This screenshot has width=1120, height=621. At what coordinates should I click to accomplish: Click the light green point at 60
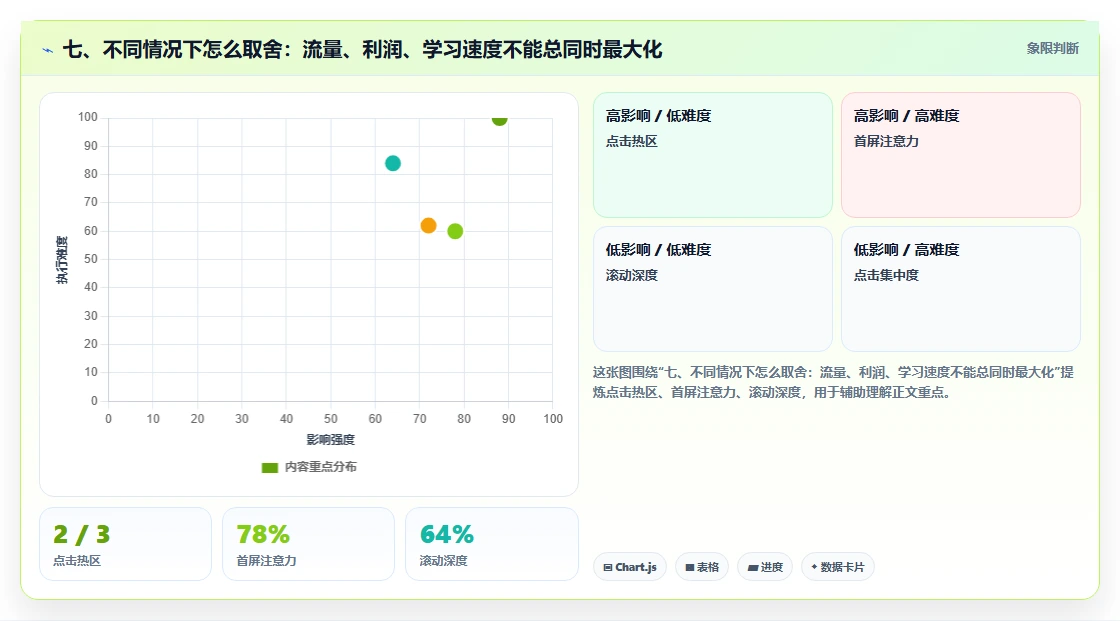(x=455, y=232)
